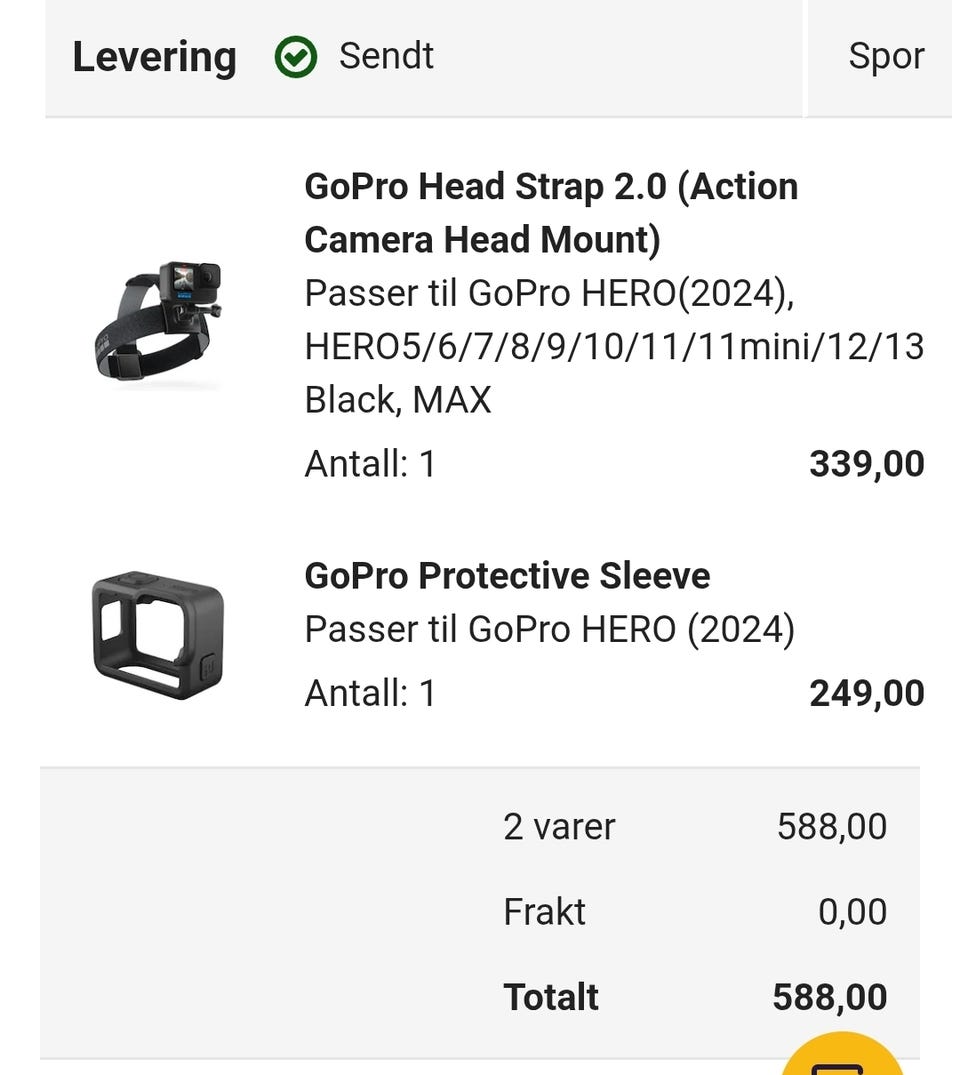Click the Frakt shipping label

click(x=544, y=912)
